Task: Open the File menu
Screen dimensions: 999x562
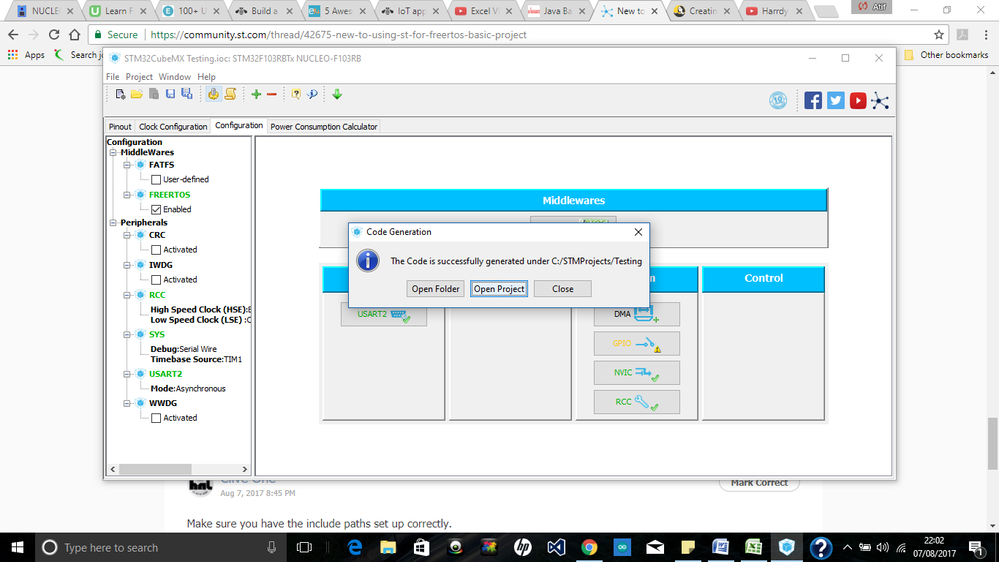Action: (x=113, y=76)
